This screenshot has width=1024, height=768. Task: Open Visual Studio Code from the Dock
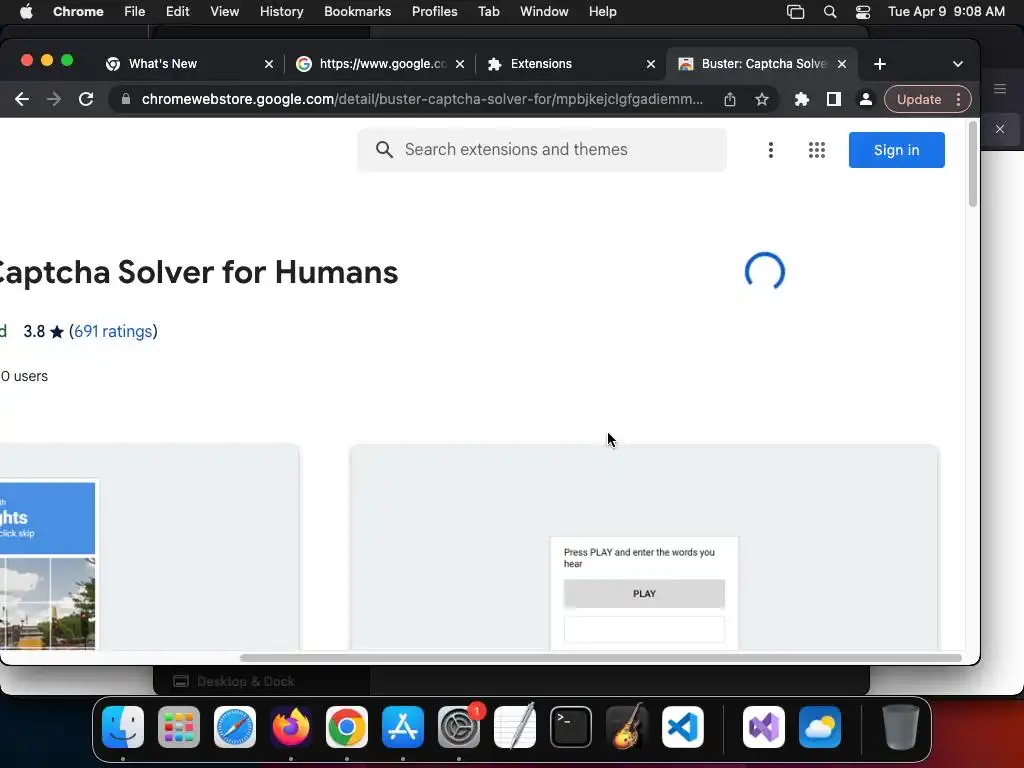[x=682, y=727]
